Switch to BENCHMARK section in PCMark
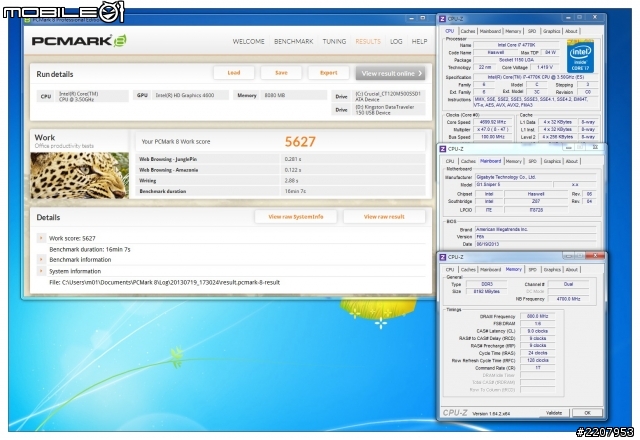The height and width of the screenshot is (440, 640). coord(293,41)
